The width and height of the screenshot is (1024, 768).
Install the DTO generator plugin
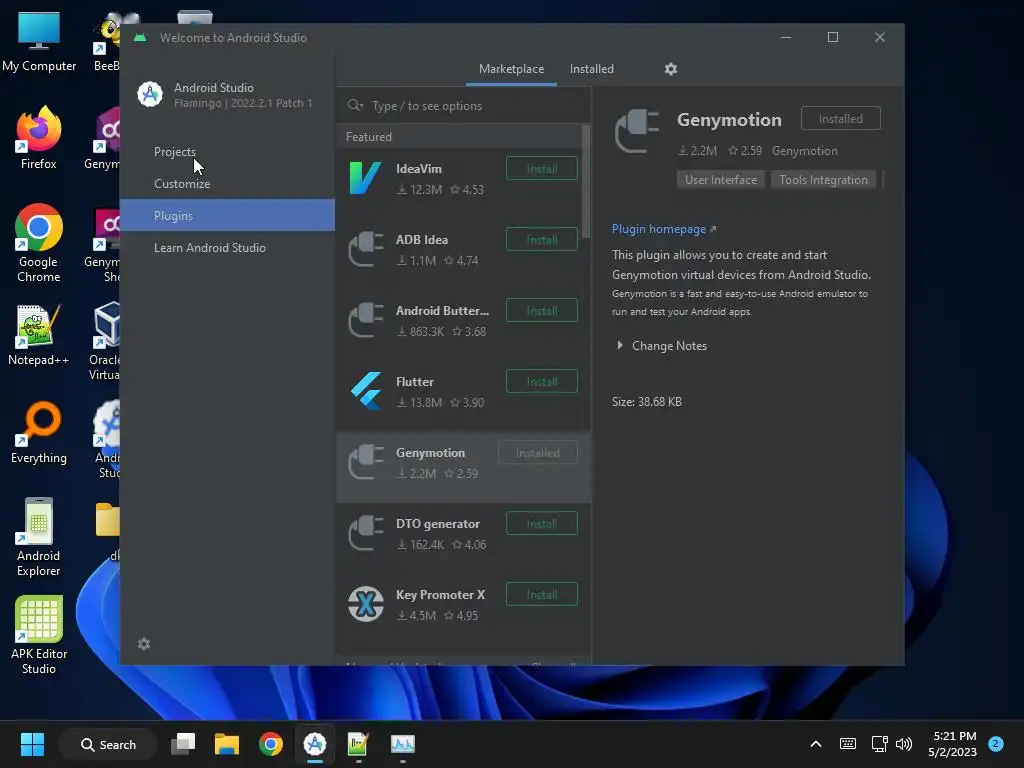click(542, 524)
